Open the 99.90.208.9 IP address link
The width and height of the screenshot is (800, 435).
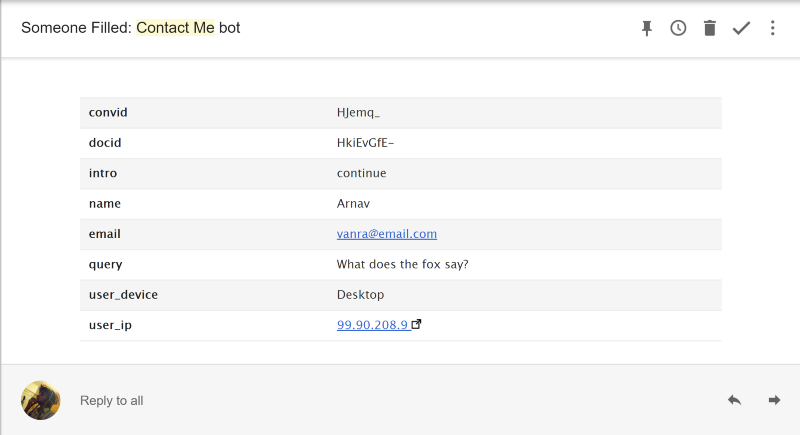tap(372, 325)
